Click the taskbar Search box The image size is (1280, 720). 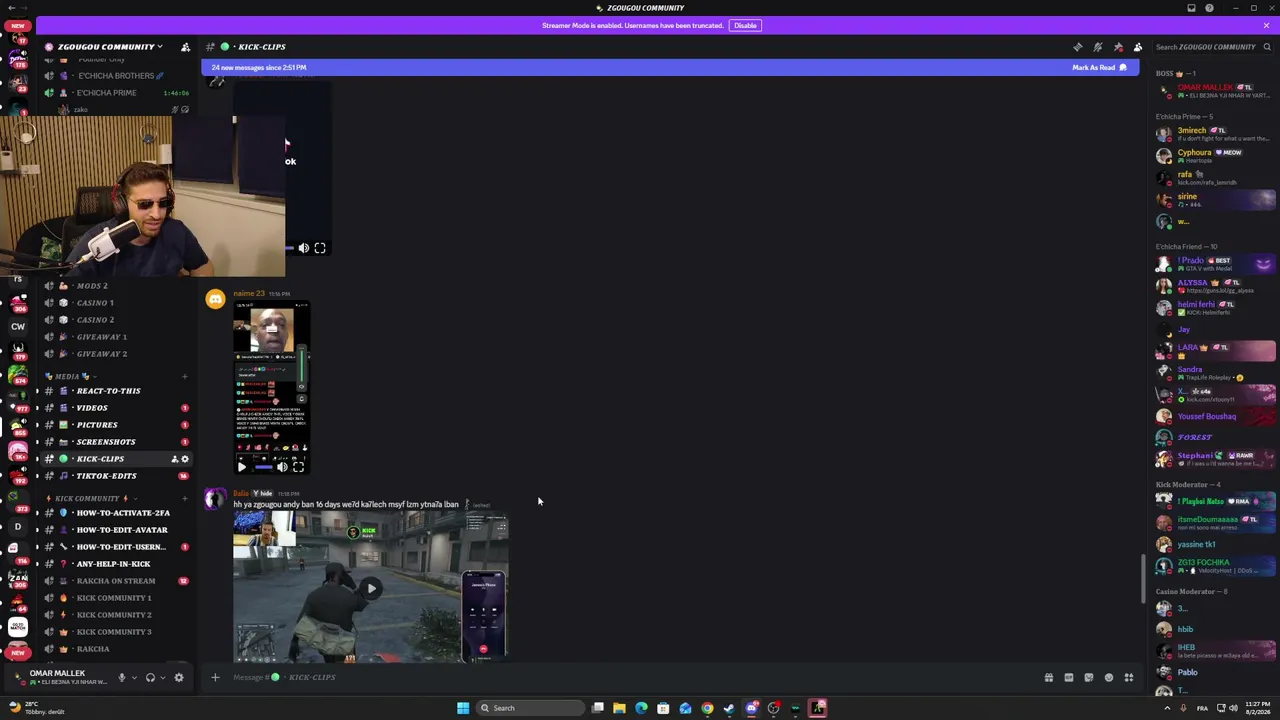[530, 708]
